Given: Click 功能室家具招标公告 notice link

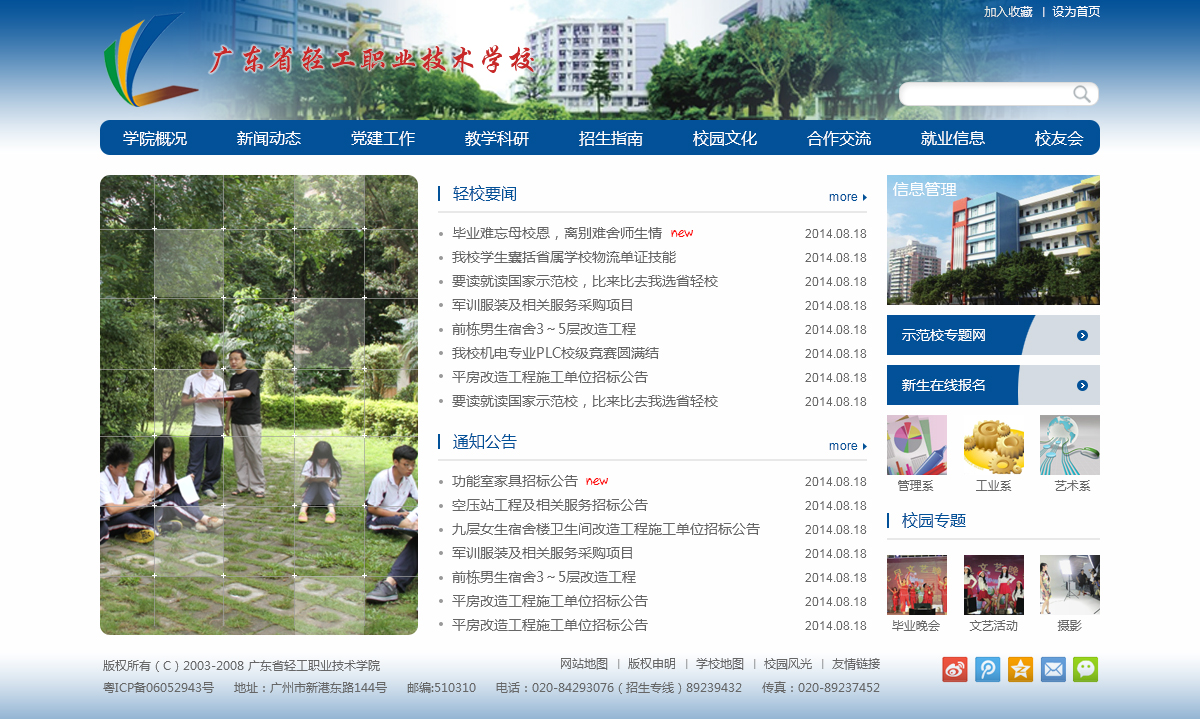Looking at the screenshot, I should 515,481.
